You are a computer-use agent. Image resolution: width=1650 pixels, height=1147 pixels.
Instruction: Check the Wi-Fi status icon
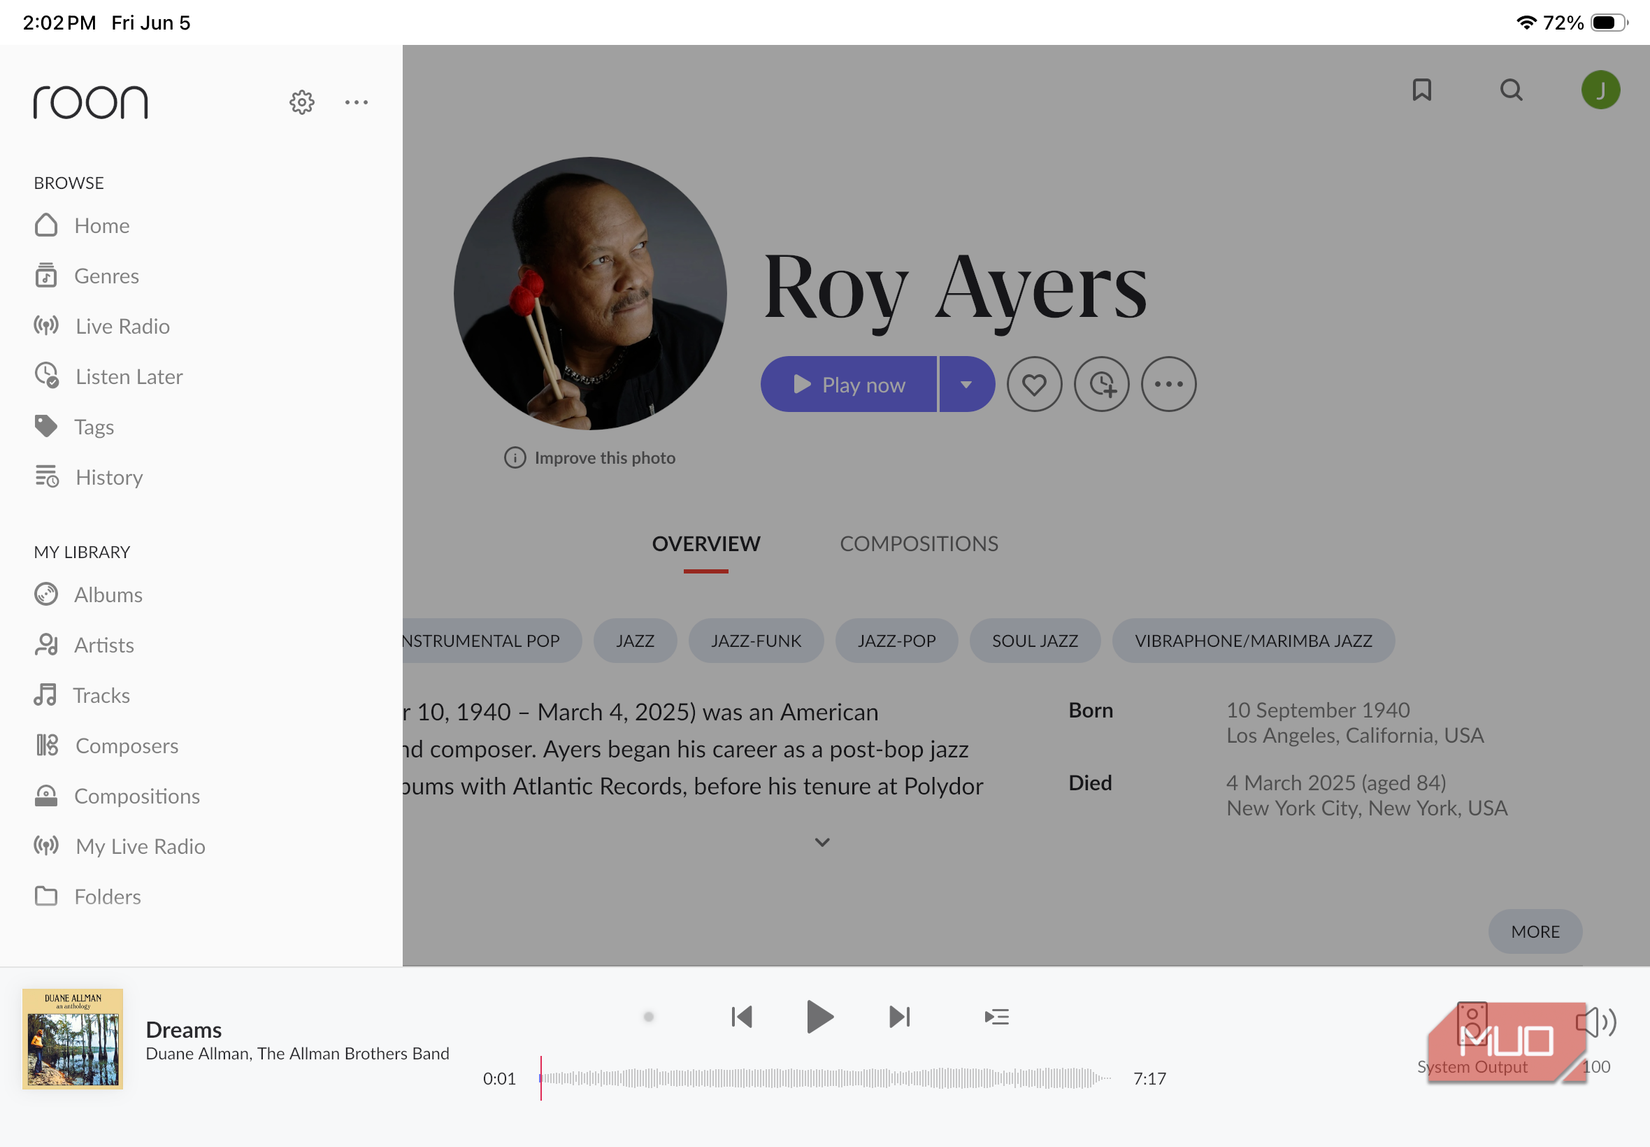[1526, 22]
